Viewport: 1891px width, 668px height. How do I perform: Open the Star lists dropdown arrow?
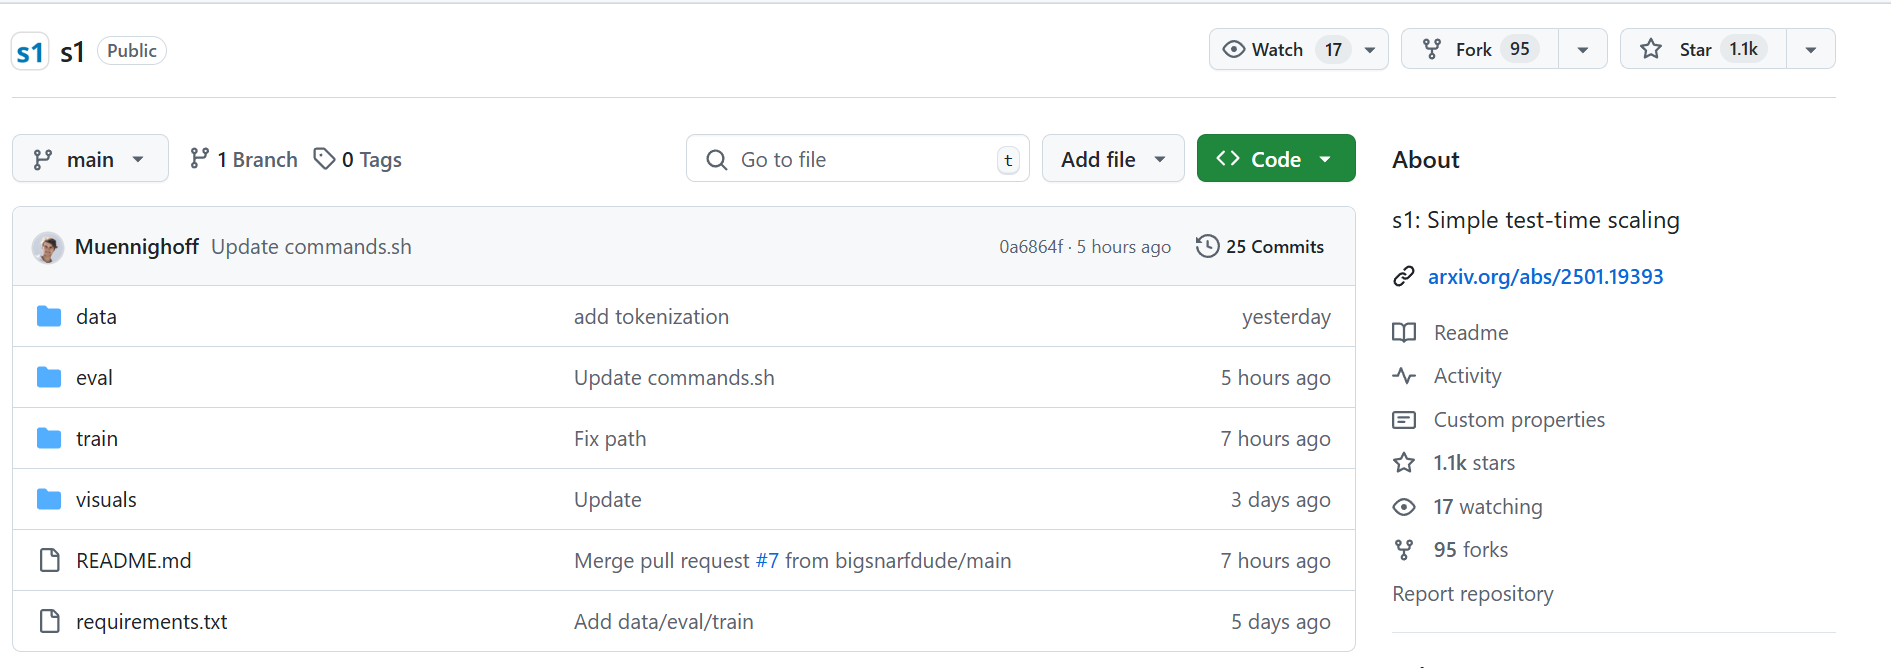coord(1811,49)
